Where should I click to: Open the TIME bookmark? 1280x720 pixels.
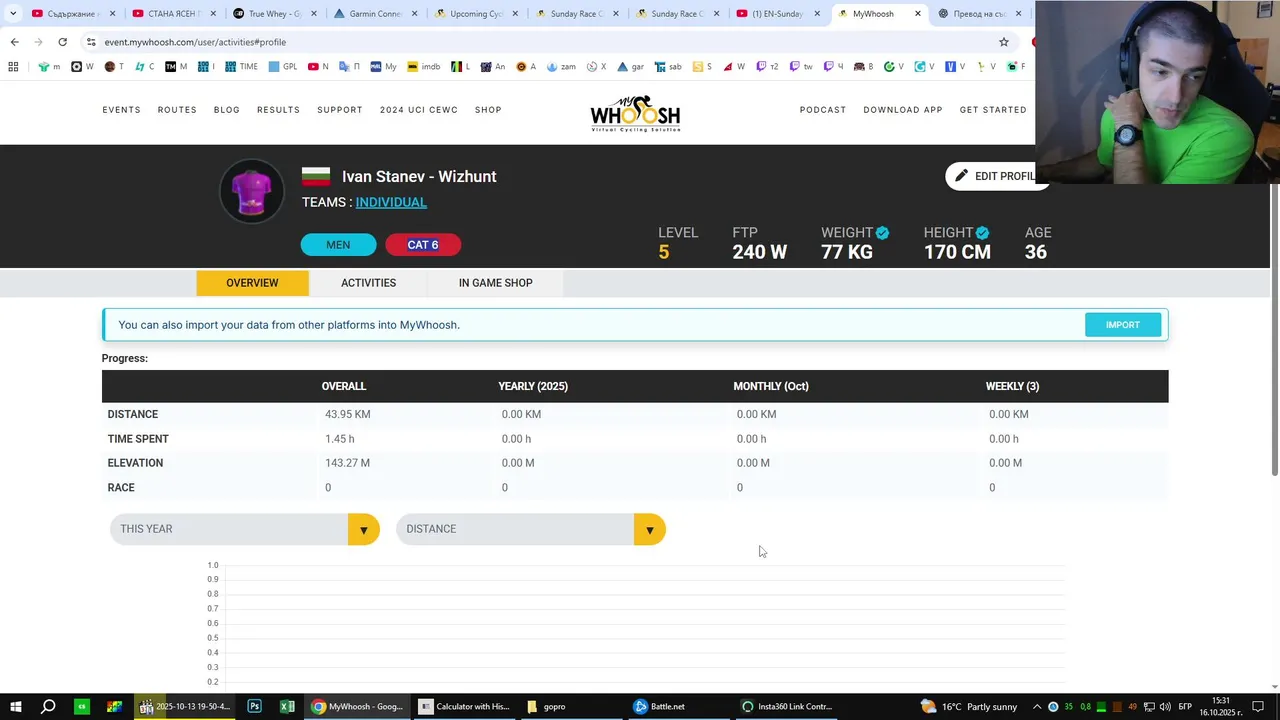coord(241,67)
